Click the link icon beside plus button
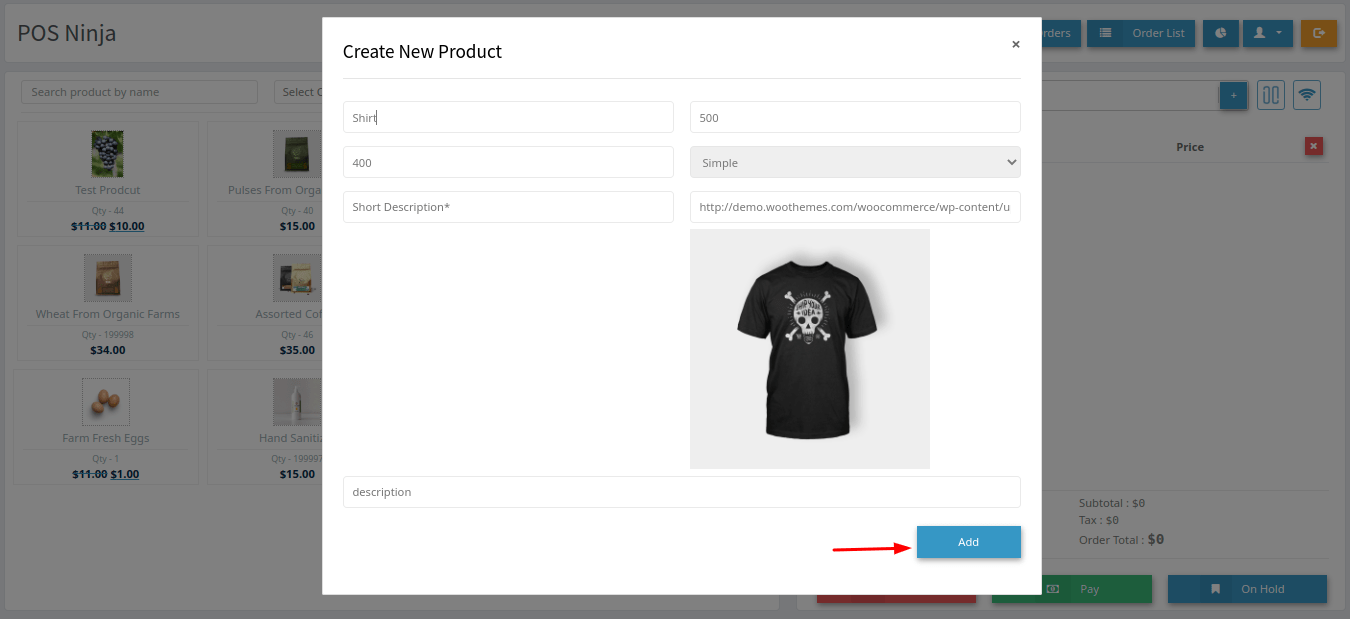The width and height of the screenshot is (1350, 619). click(x=1270, y=95)
